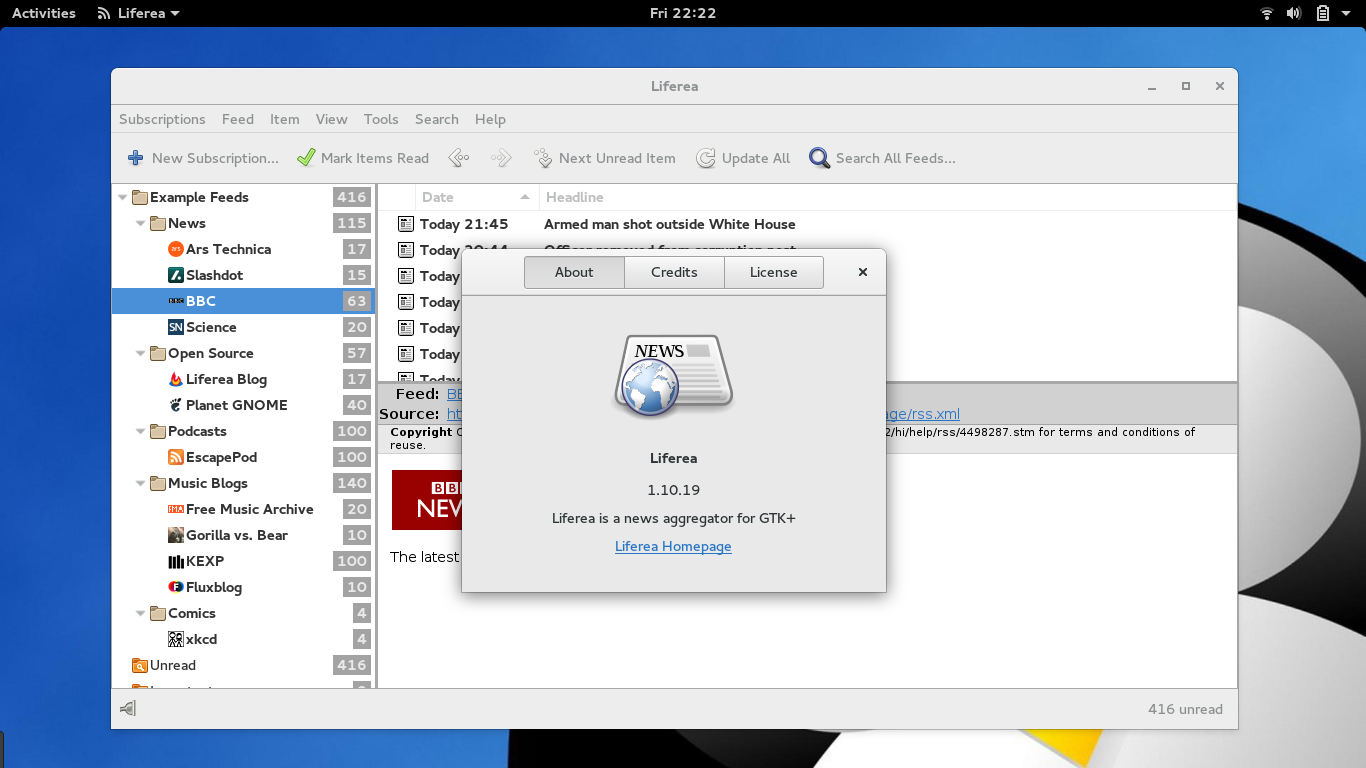Select the BBC feed icon
This screenshot has height=768, width=1366.
[x=176, y=301]
